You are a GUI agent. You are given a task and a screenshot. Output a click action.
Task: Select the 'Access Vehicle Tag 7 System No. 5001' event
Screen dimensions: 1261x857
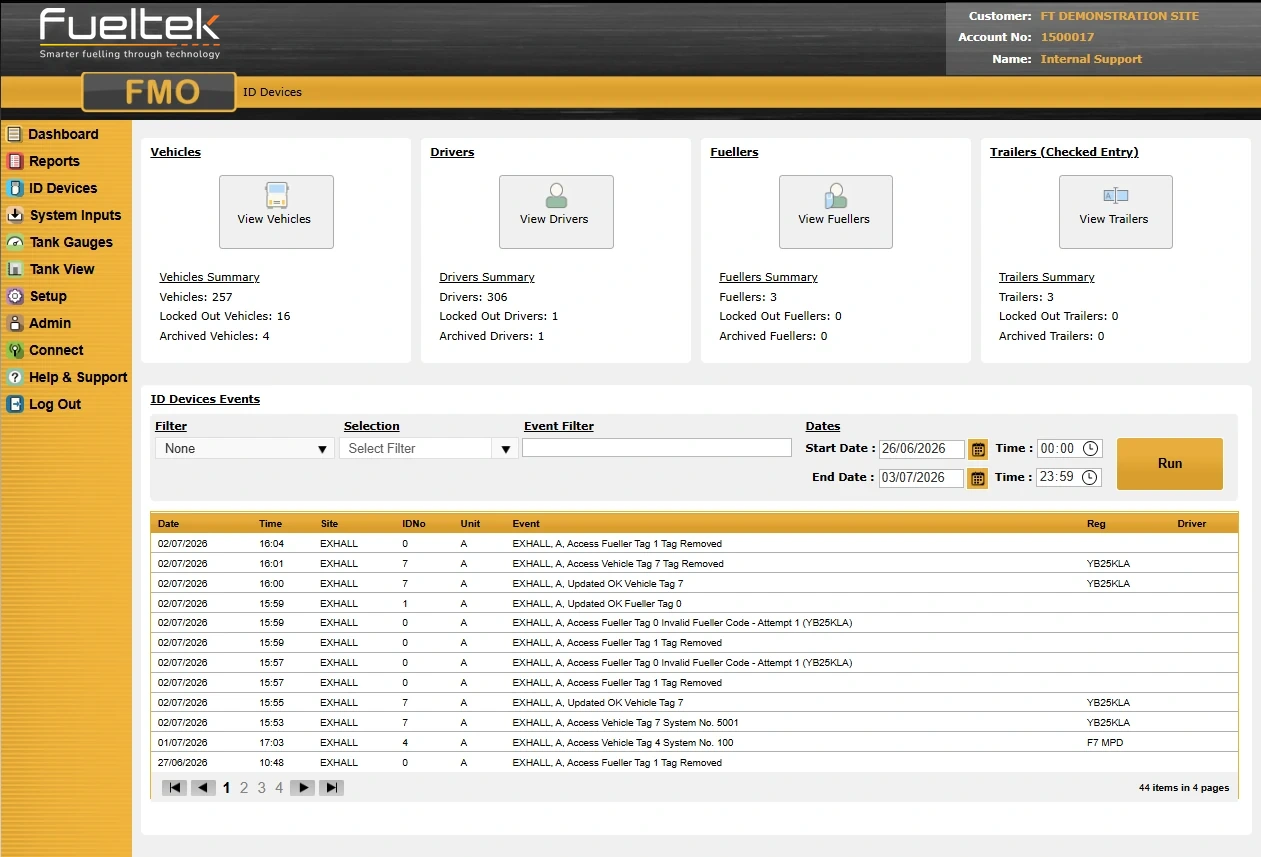click(694, 722)
